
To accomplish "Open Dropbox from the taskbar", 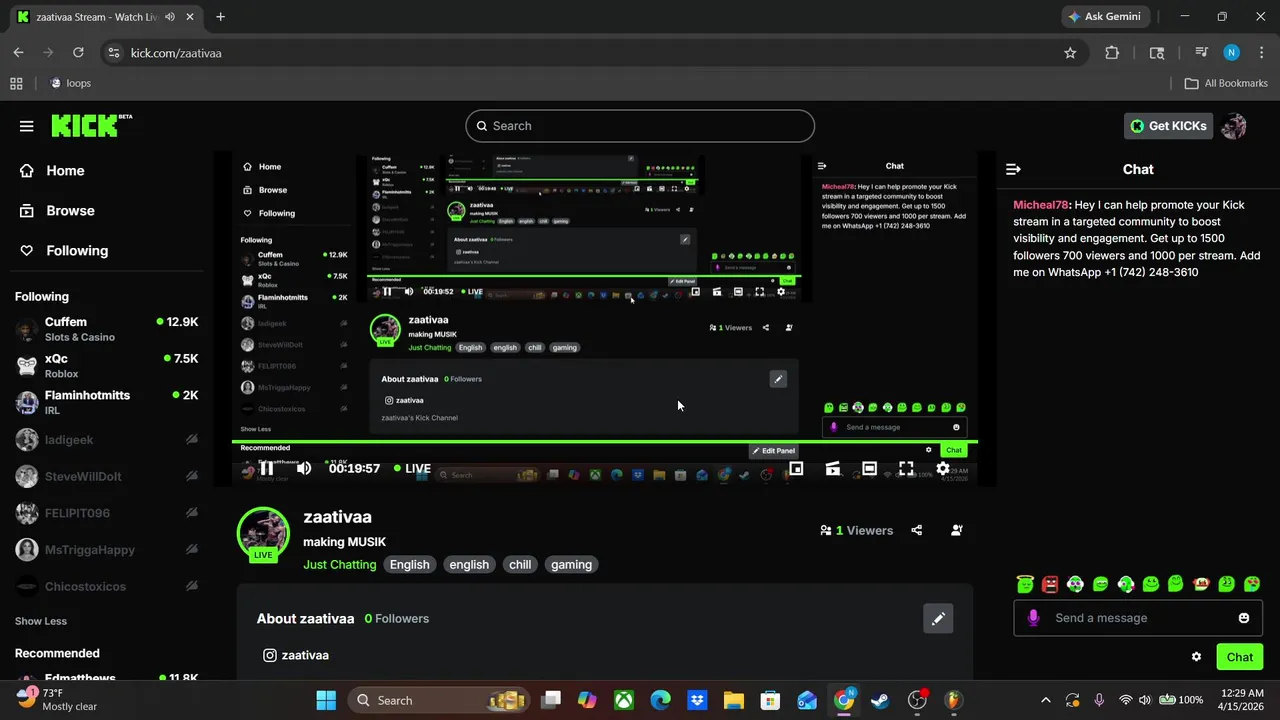I will 697,700.
